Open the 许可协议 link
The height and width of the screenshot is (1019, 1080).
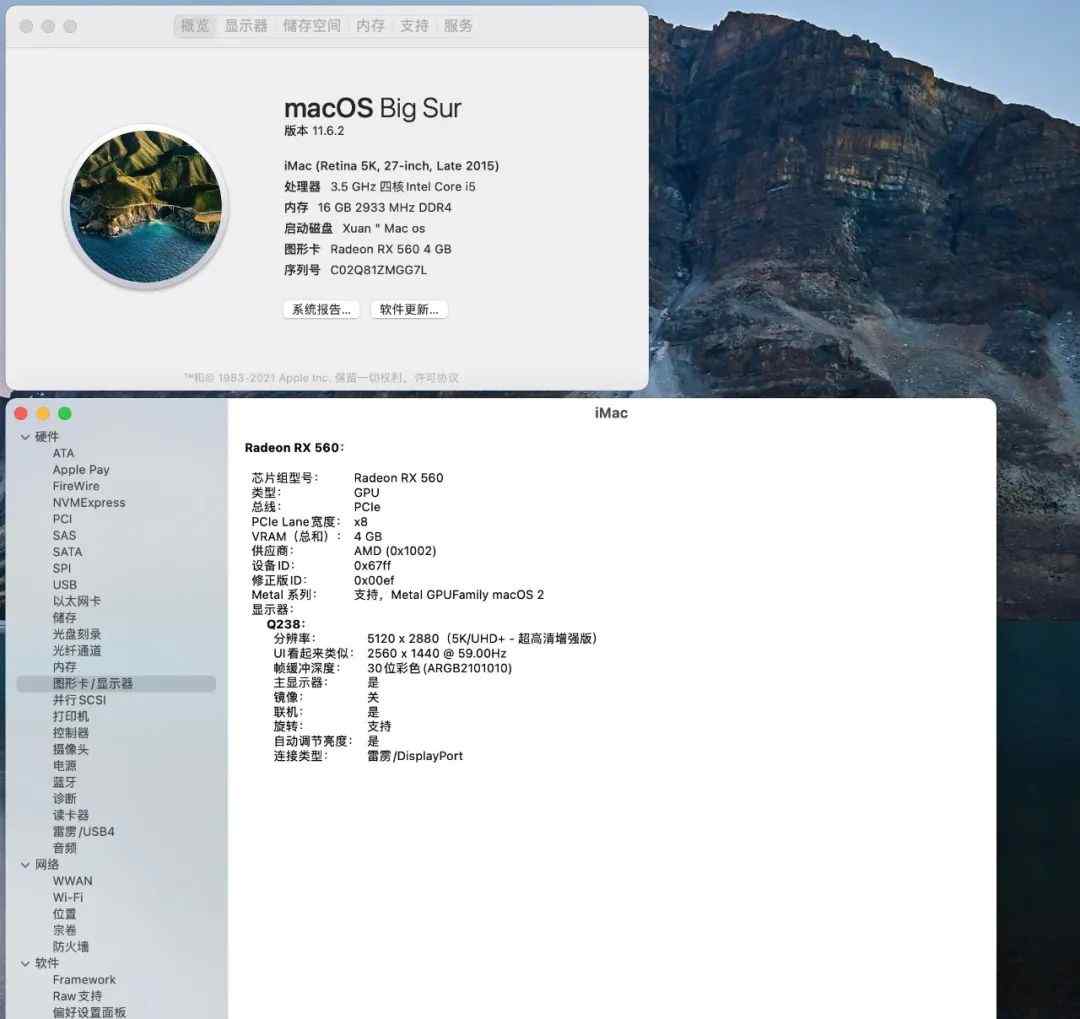click(437, 377)
